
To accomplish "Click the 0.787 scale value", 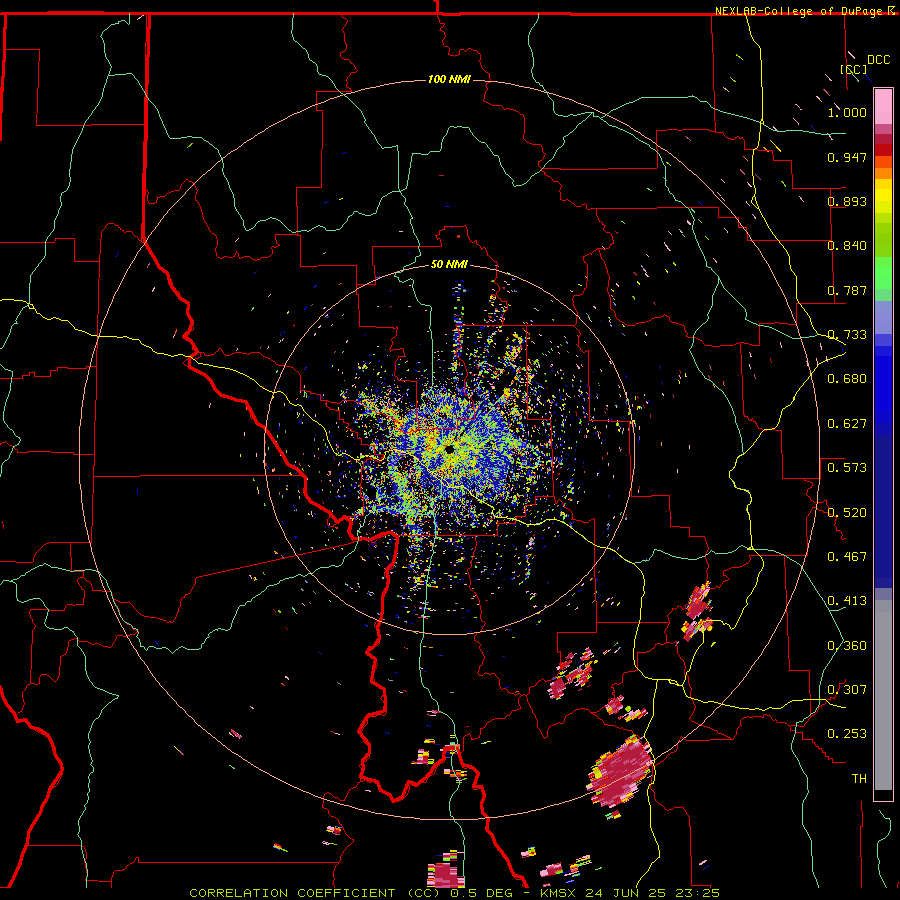I will [847, 290].
